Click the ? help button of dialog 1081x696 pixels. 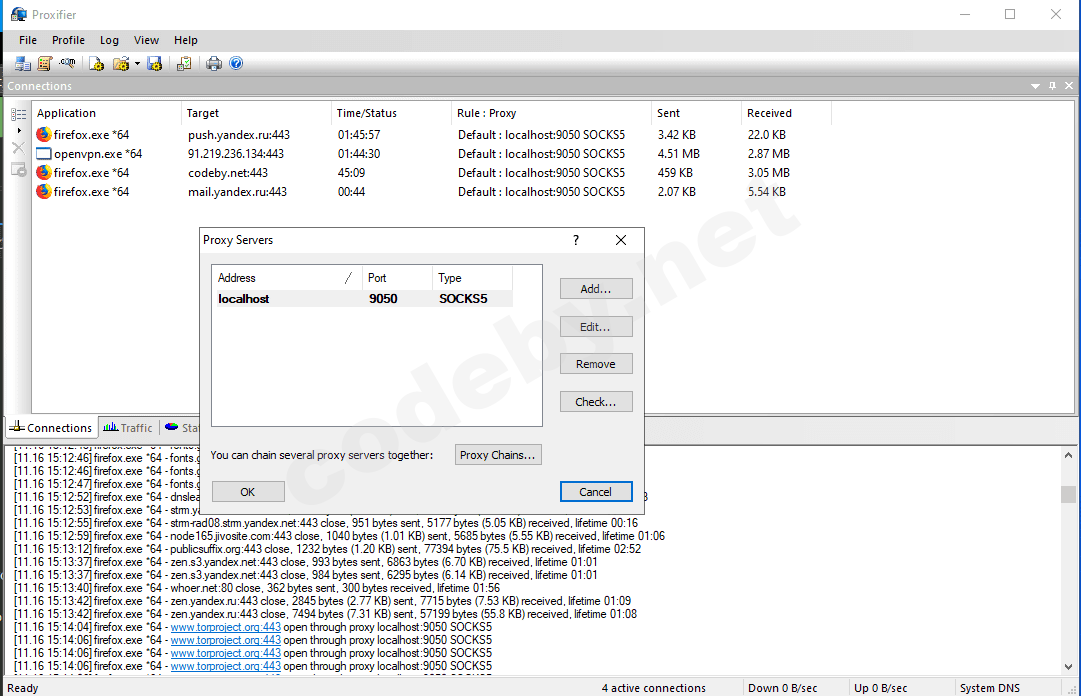(x=576, y=240)
